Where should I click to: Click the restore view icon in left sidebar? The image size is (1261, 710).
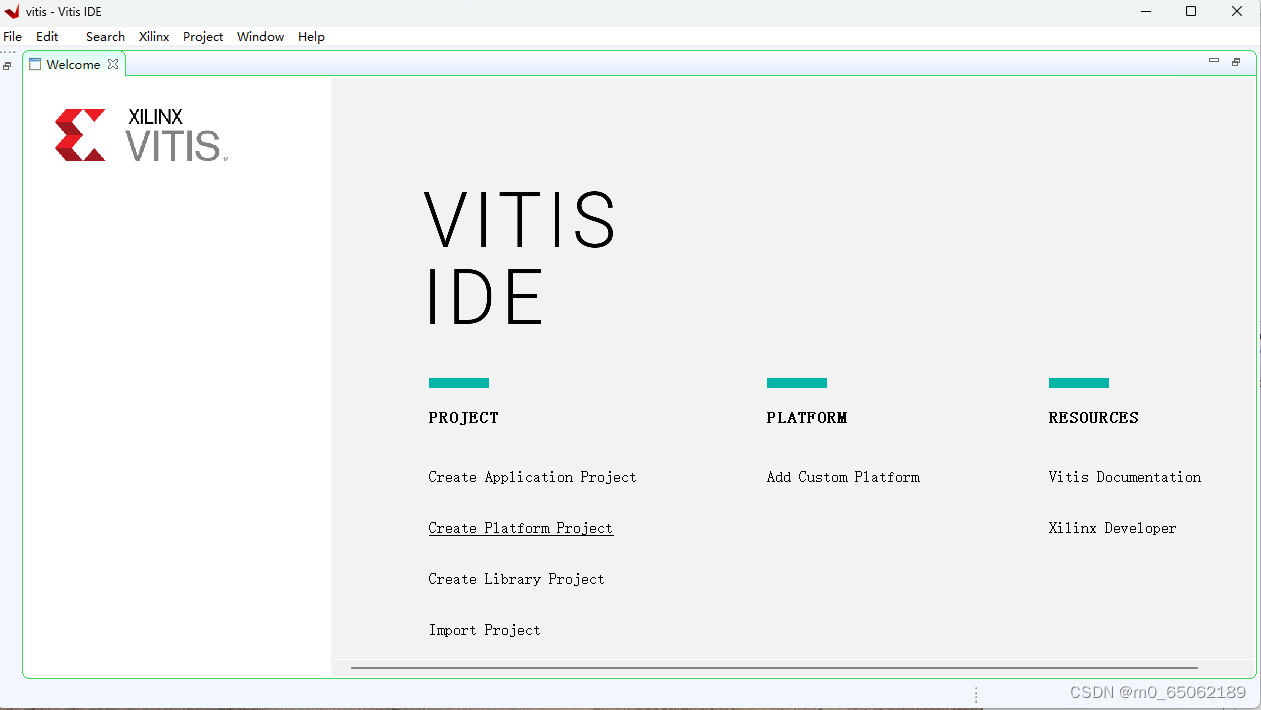click(7, 66)
